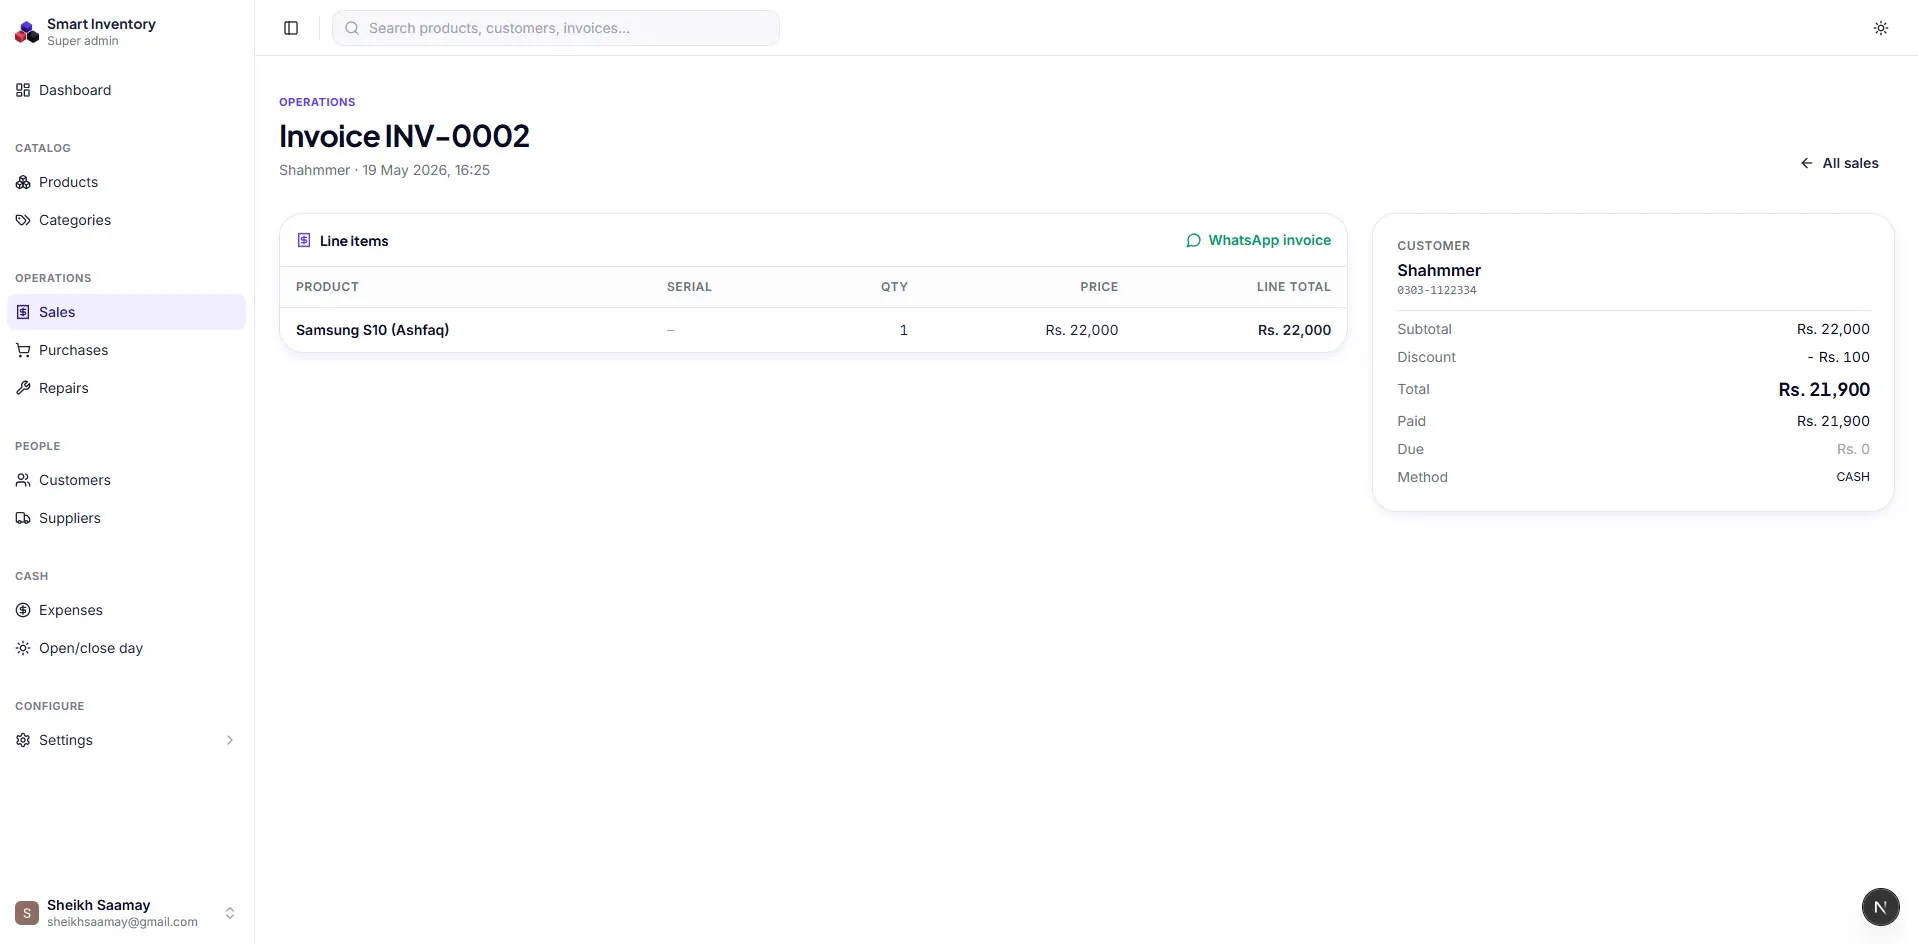The image size is (1918, 944).
Task: Open Dashboard from the sidebar
Action: [x=126, y=90]
